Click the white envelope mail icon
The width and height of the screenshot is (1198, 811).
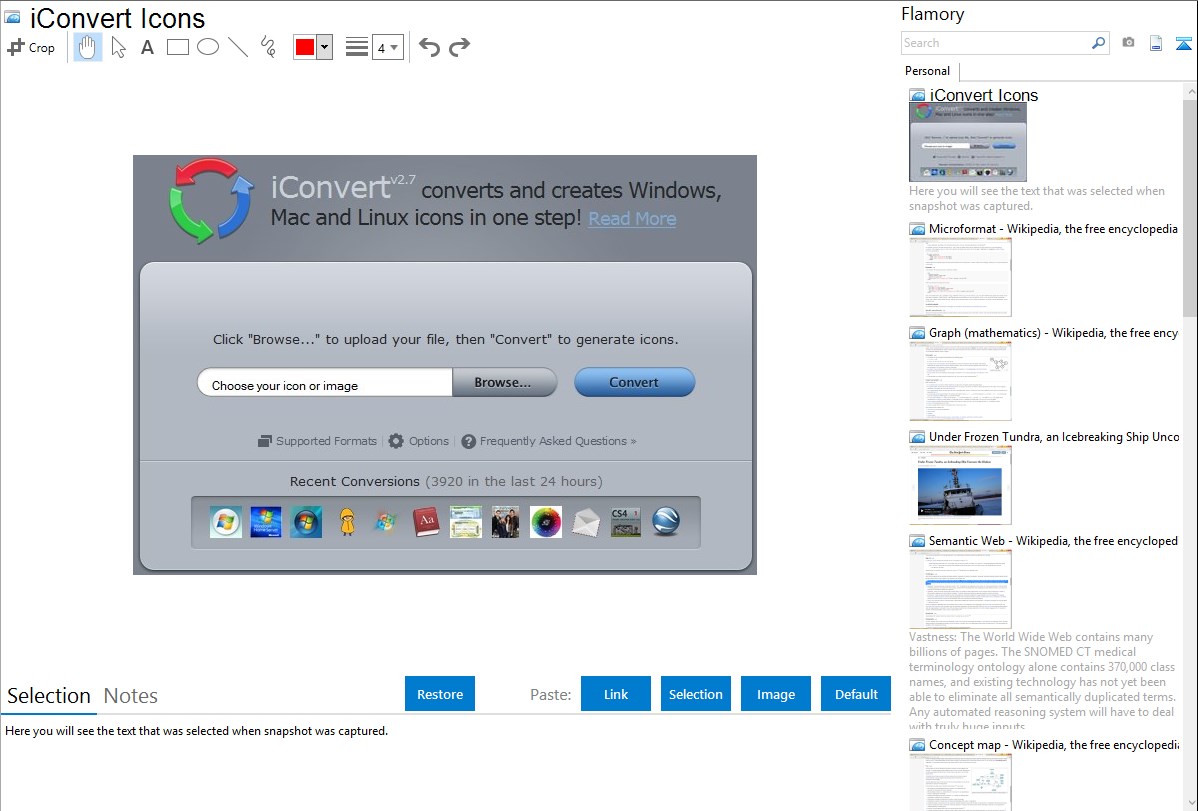coord(586,523)
